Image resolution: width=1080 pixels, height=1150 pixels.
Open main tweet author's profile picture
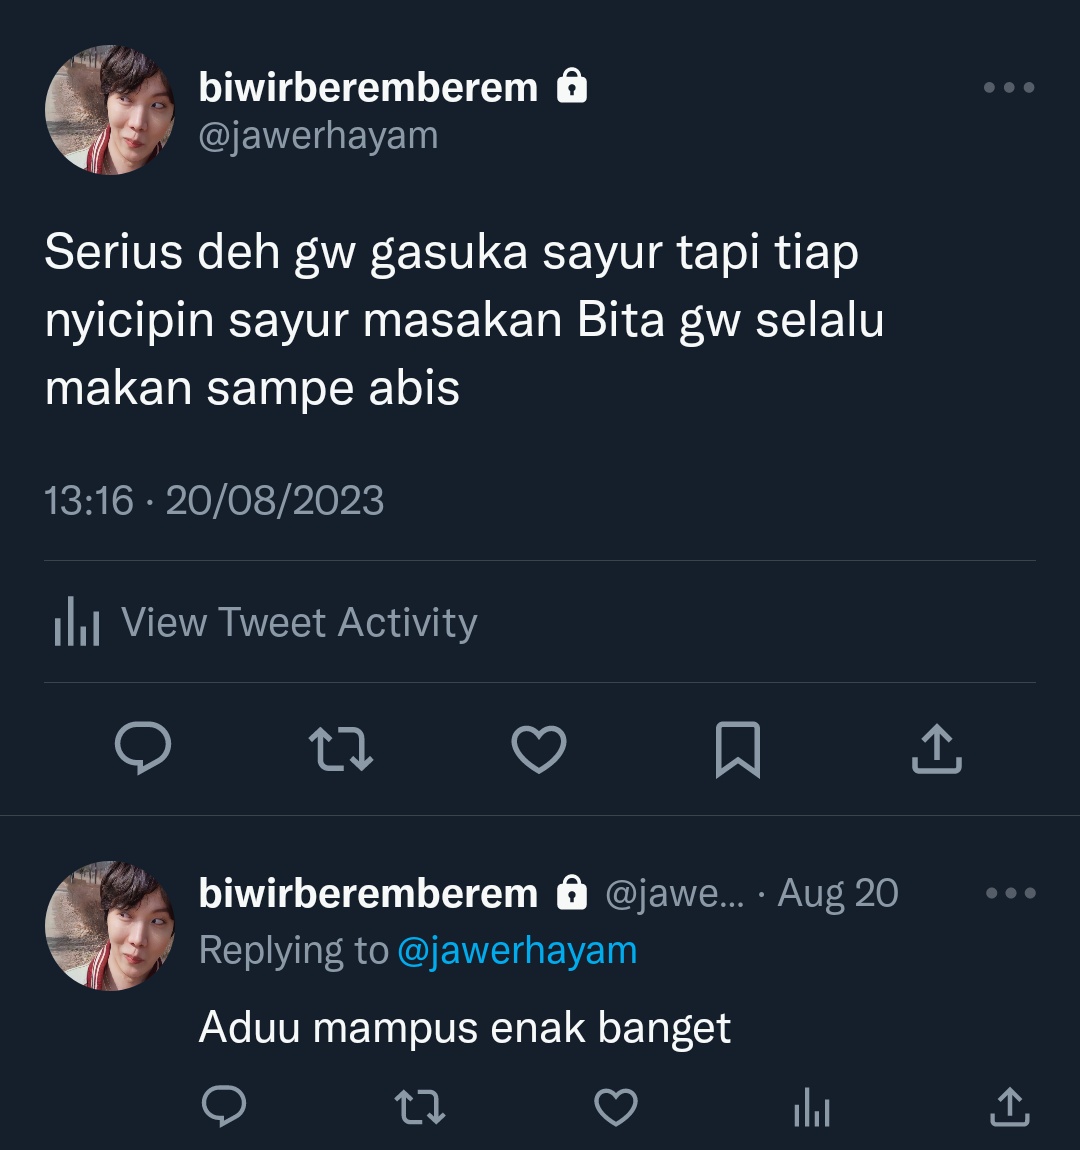tap(110, 110)
